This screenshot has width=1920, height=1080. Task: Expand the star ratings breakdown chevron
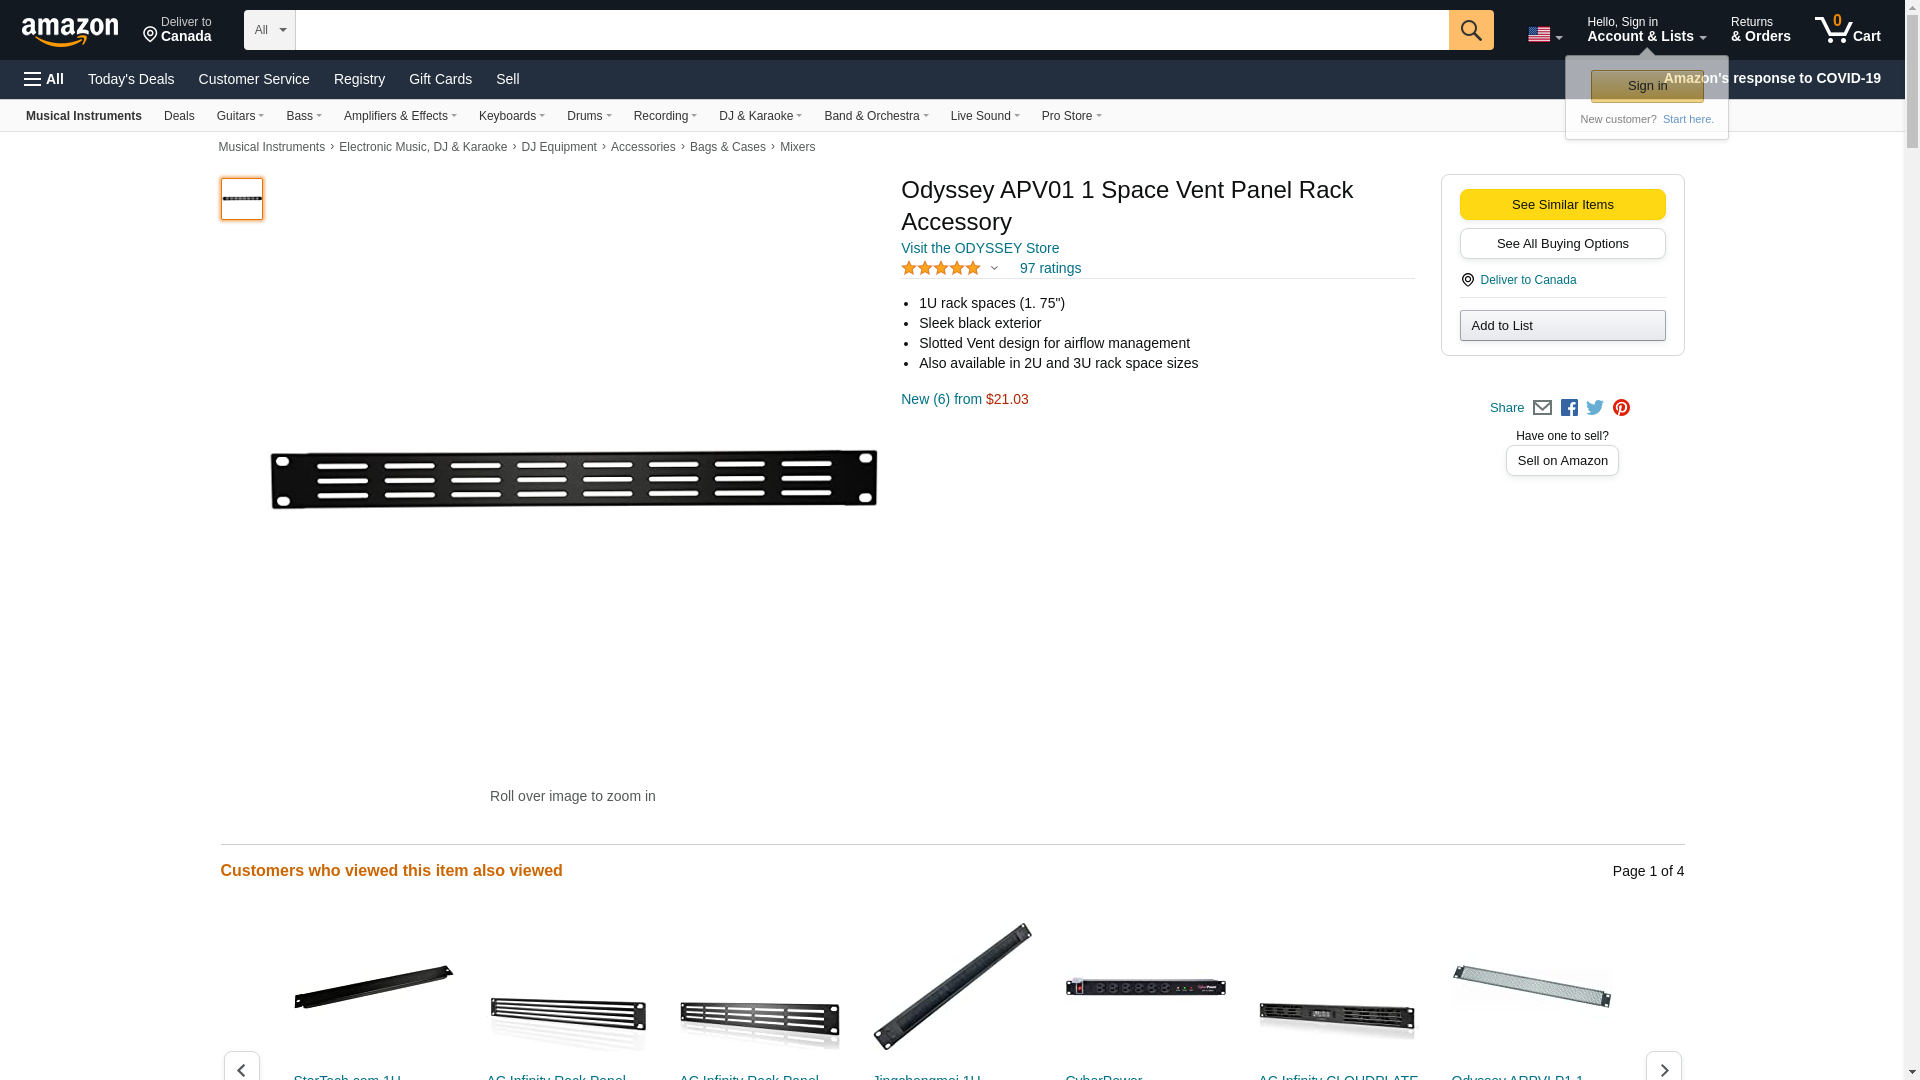pyautogui.click(x=994, y=268)
